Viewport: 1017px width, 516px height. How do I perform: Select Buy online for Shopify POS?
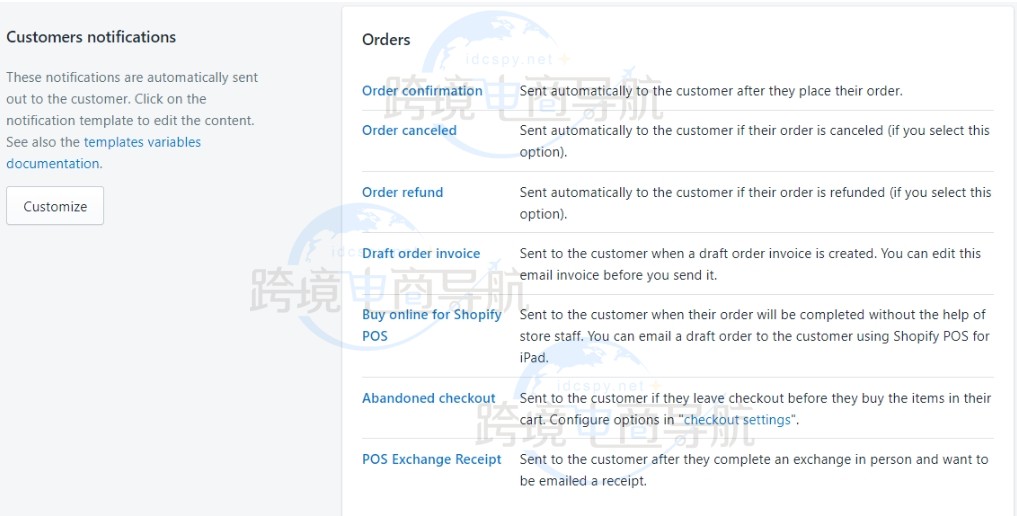(431, 315)
